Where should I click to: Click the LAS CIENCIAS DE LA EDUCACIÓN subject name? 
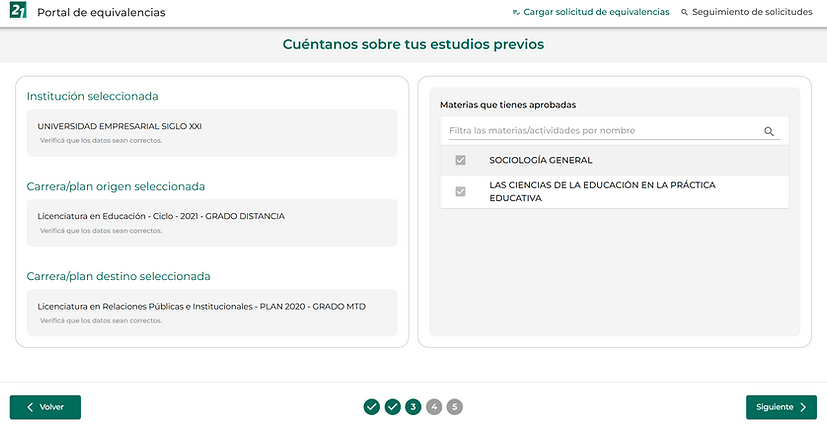point(602,192)
